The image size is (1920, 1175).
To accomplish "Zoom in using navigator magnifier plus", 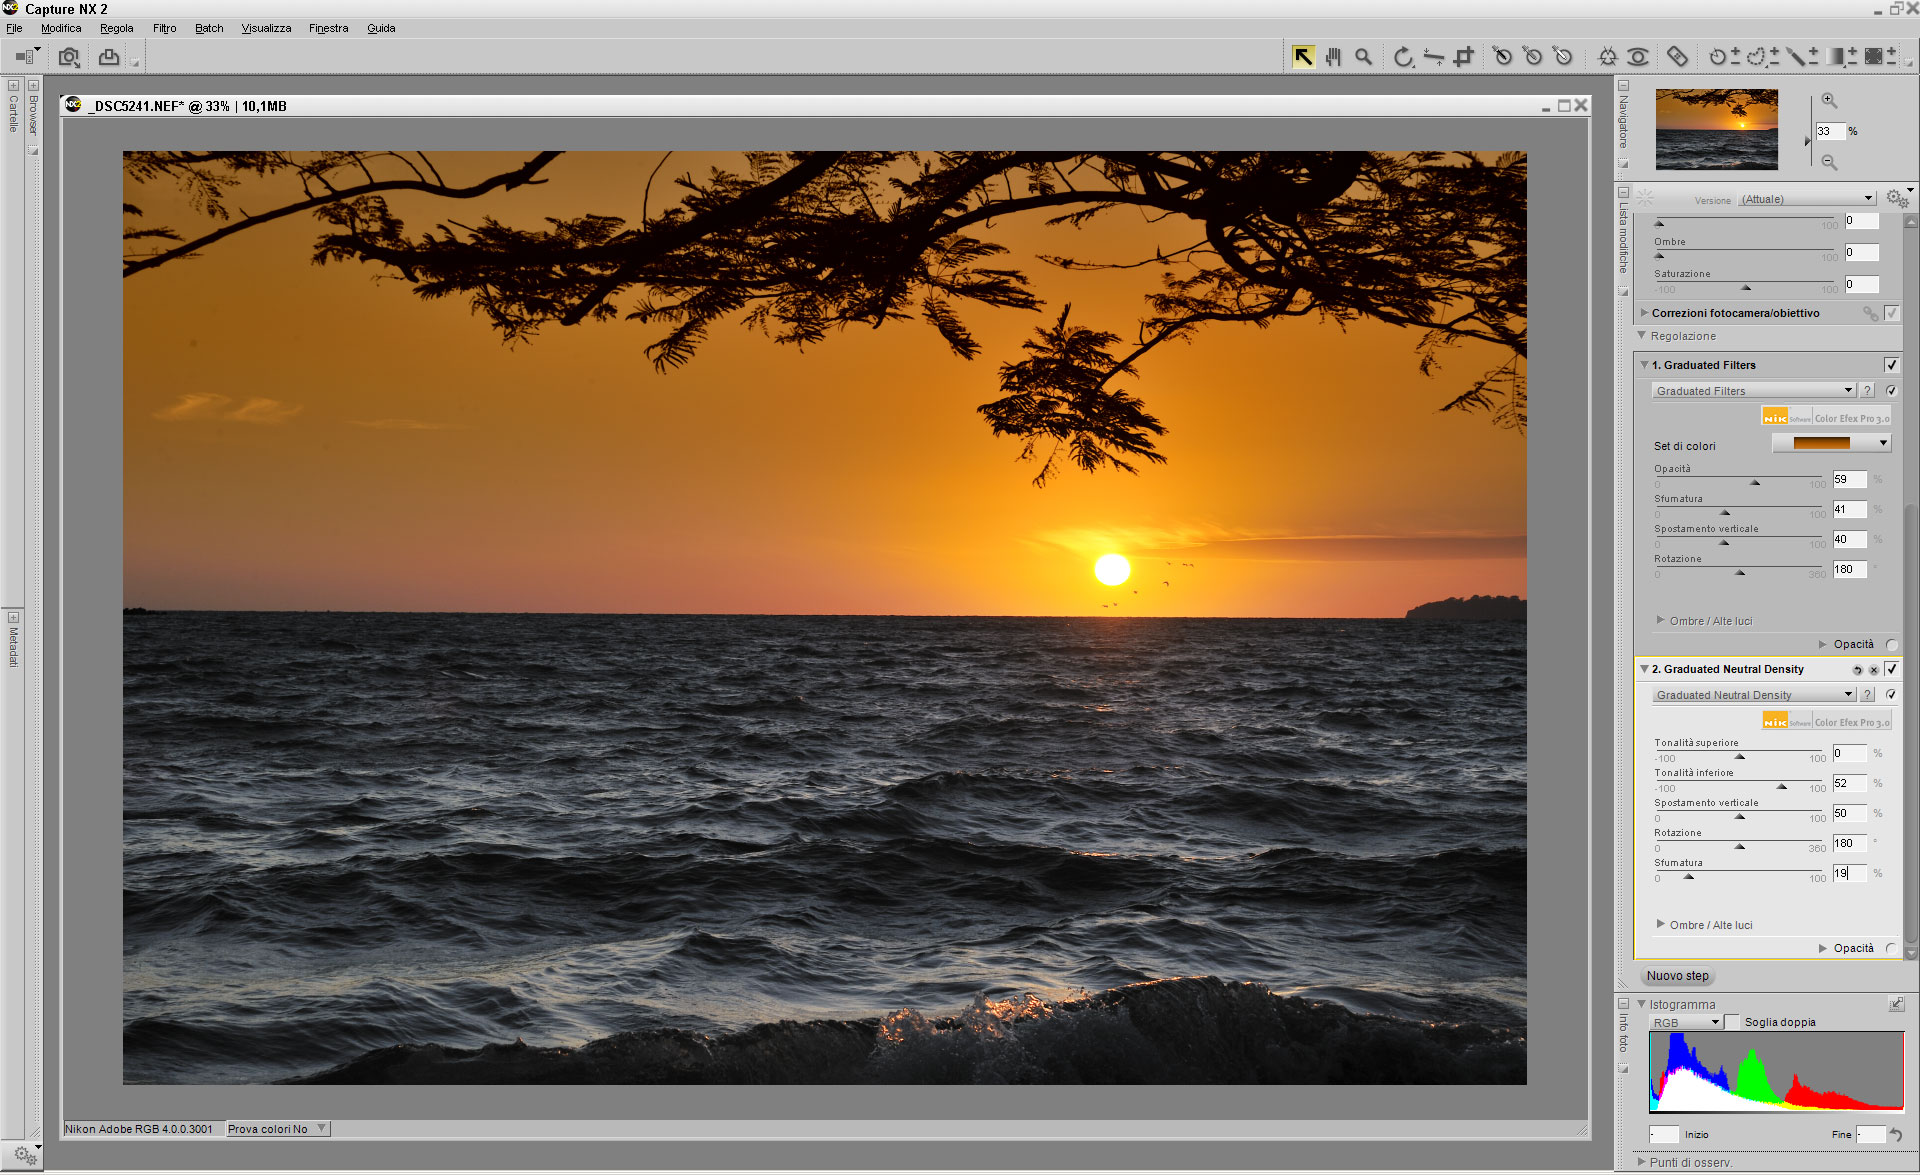I will click(1829, 100).
